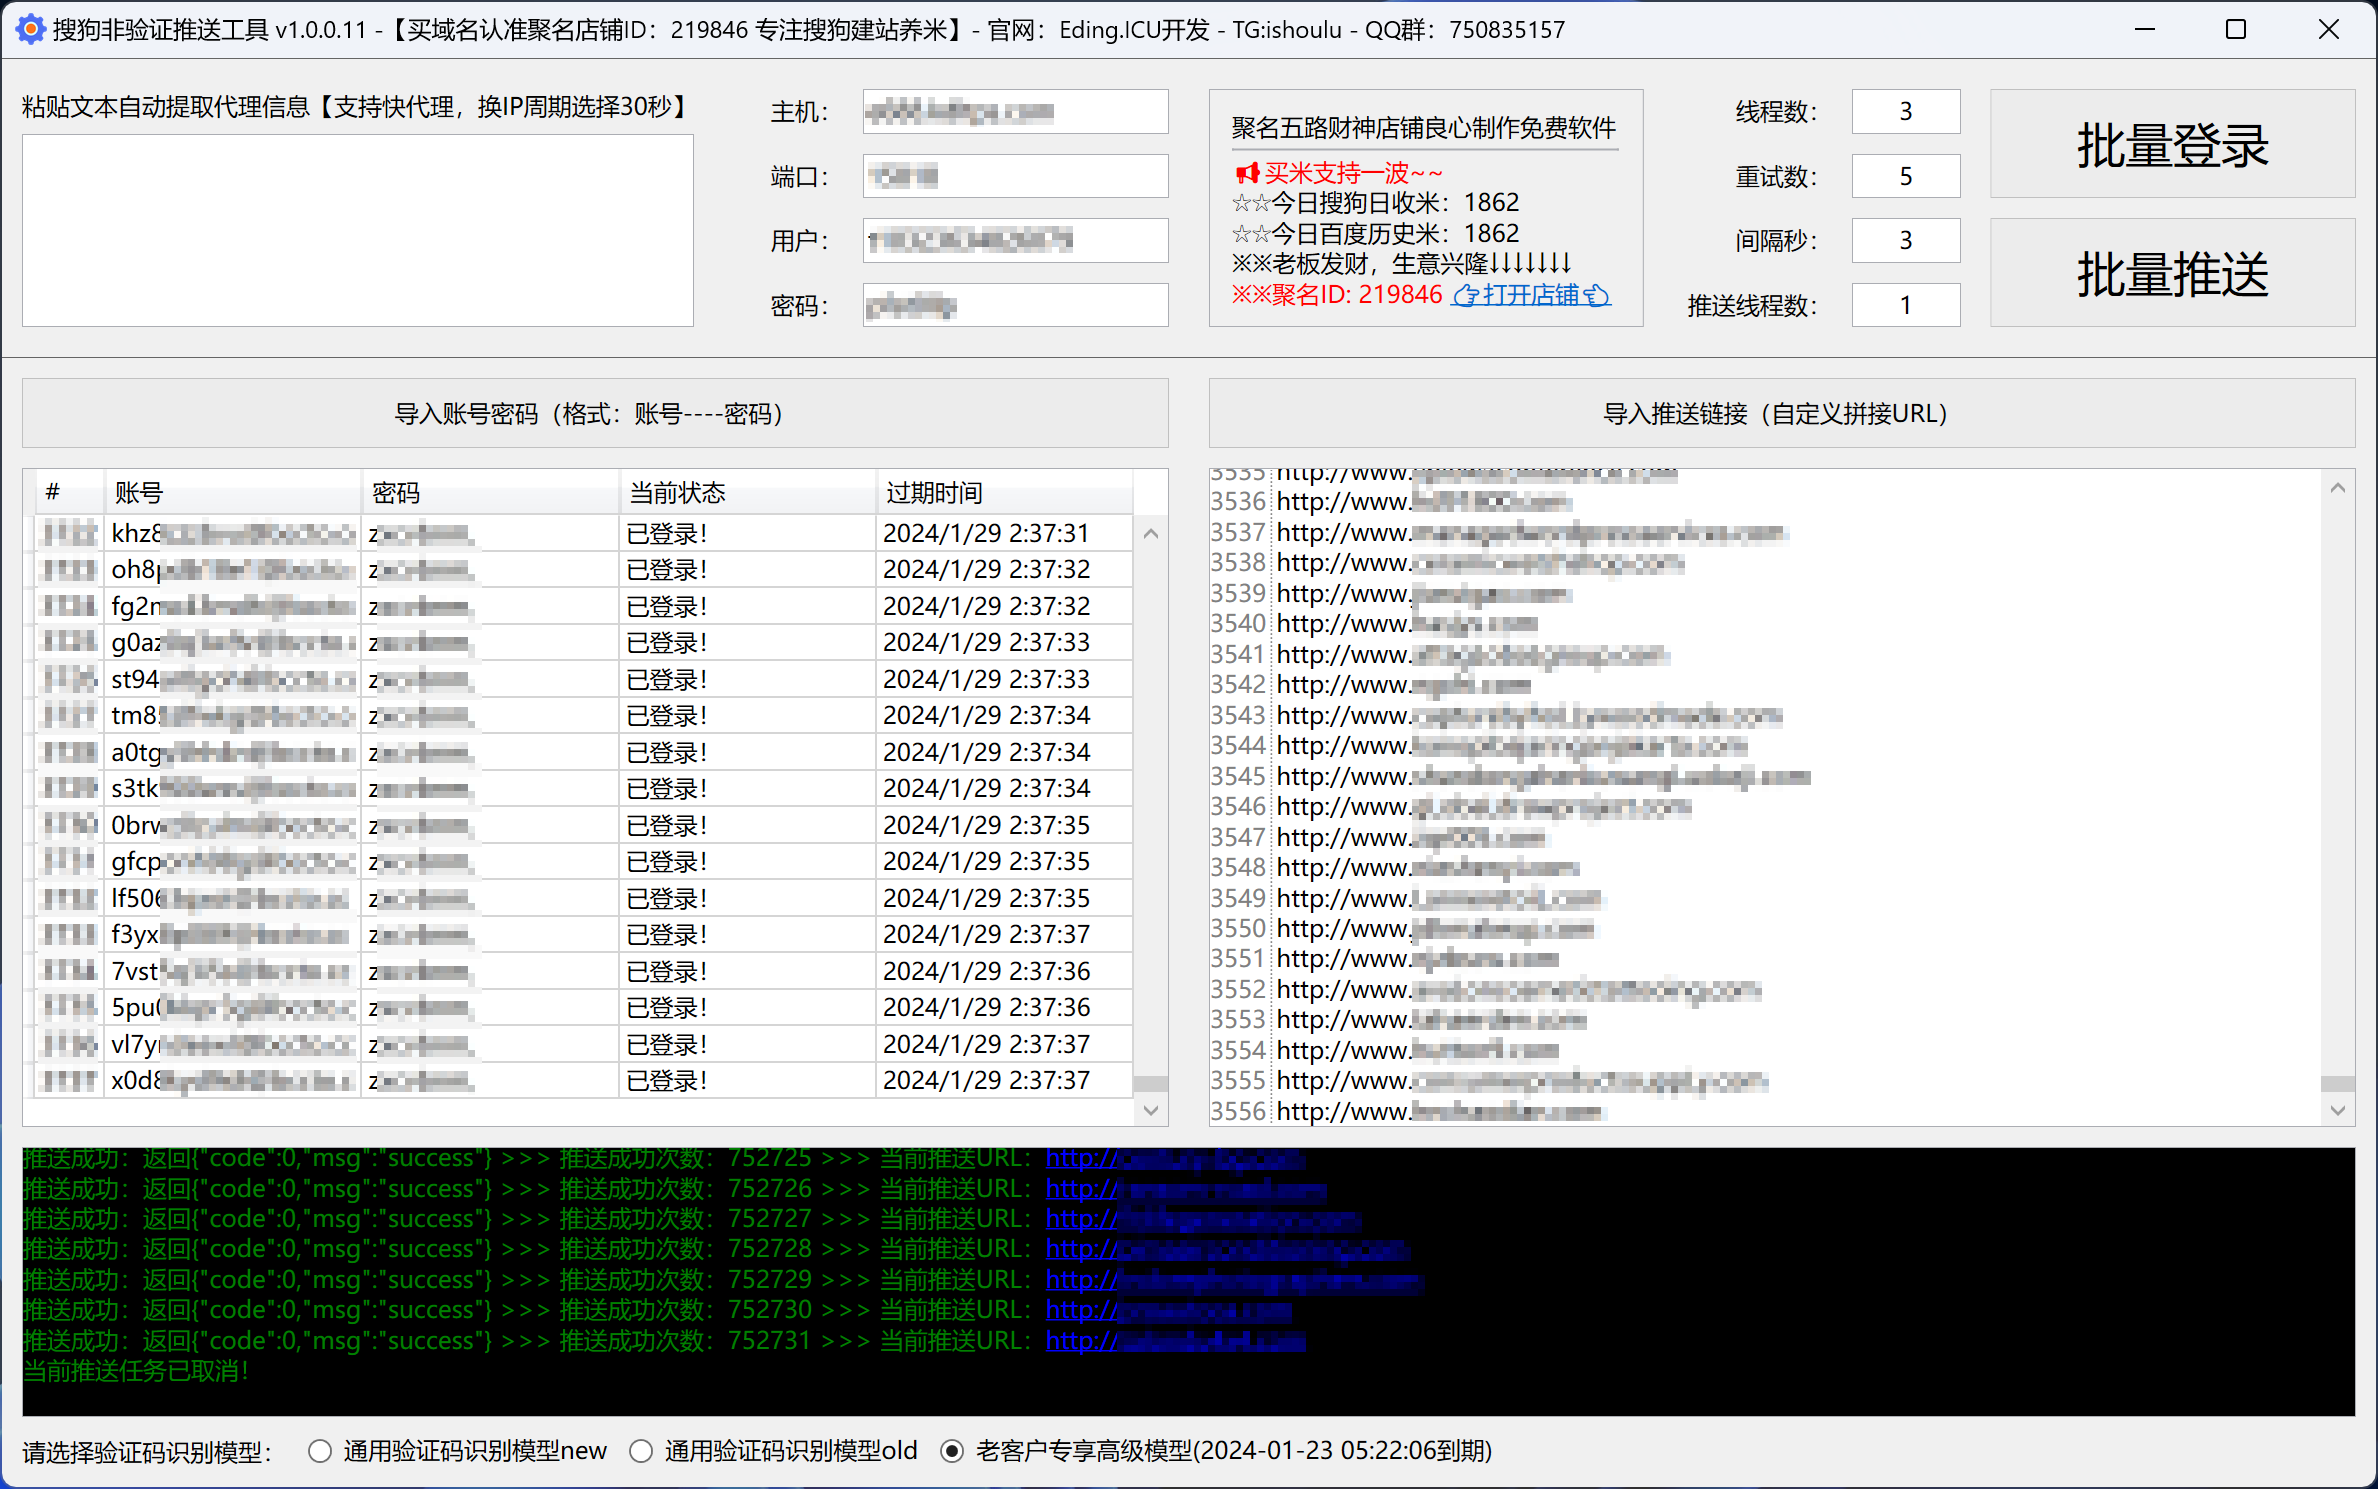The width and height of the screenshot is (2378, 1489).
Task: Select the account row starting x0d8
Action: click(584, 1081)
